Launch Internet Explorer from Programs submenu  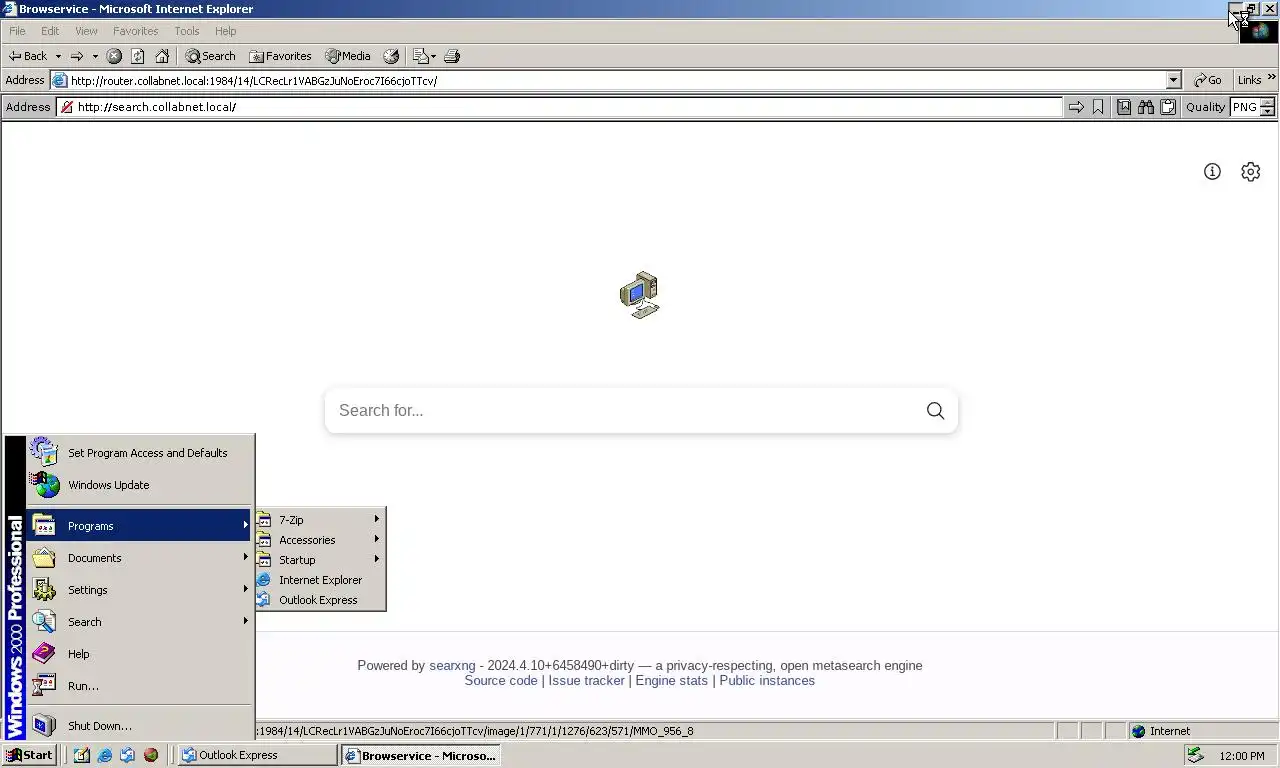[320, 580]
